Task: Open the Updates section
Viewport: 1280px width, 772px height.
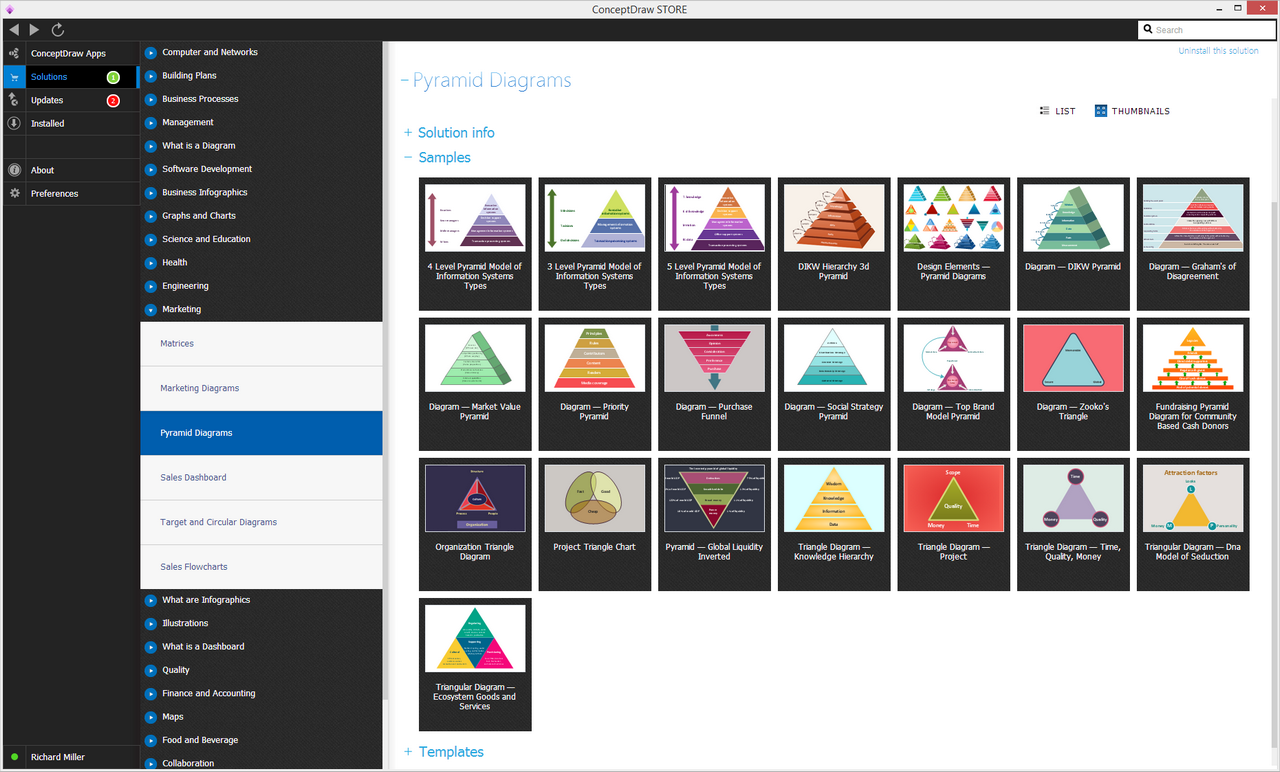Action: click(x=47, y=100)
